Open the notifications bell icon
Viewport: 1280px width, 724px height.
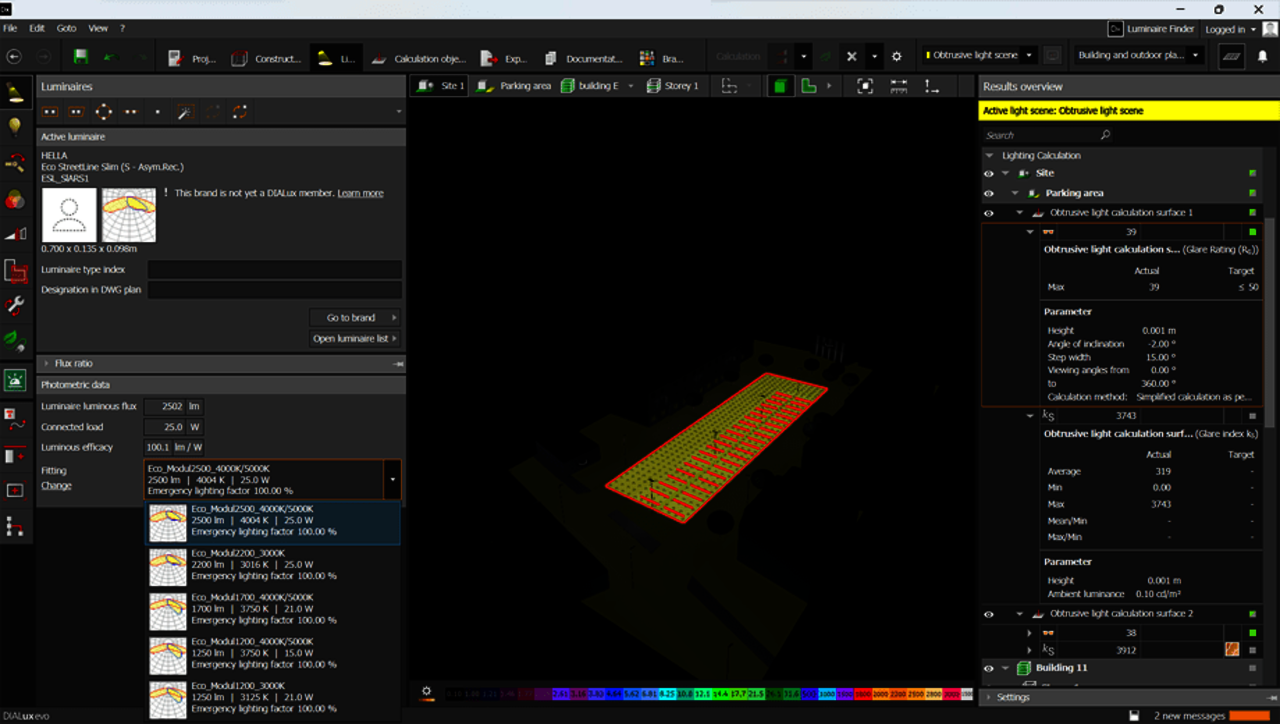click(x=1262, y=57)
